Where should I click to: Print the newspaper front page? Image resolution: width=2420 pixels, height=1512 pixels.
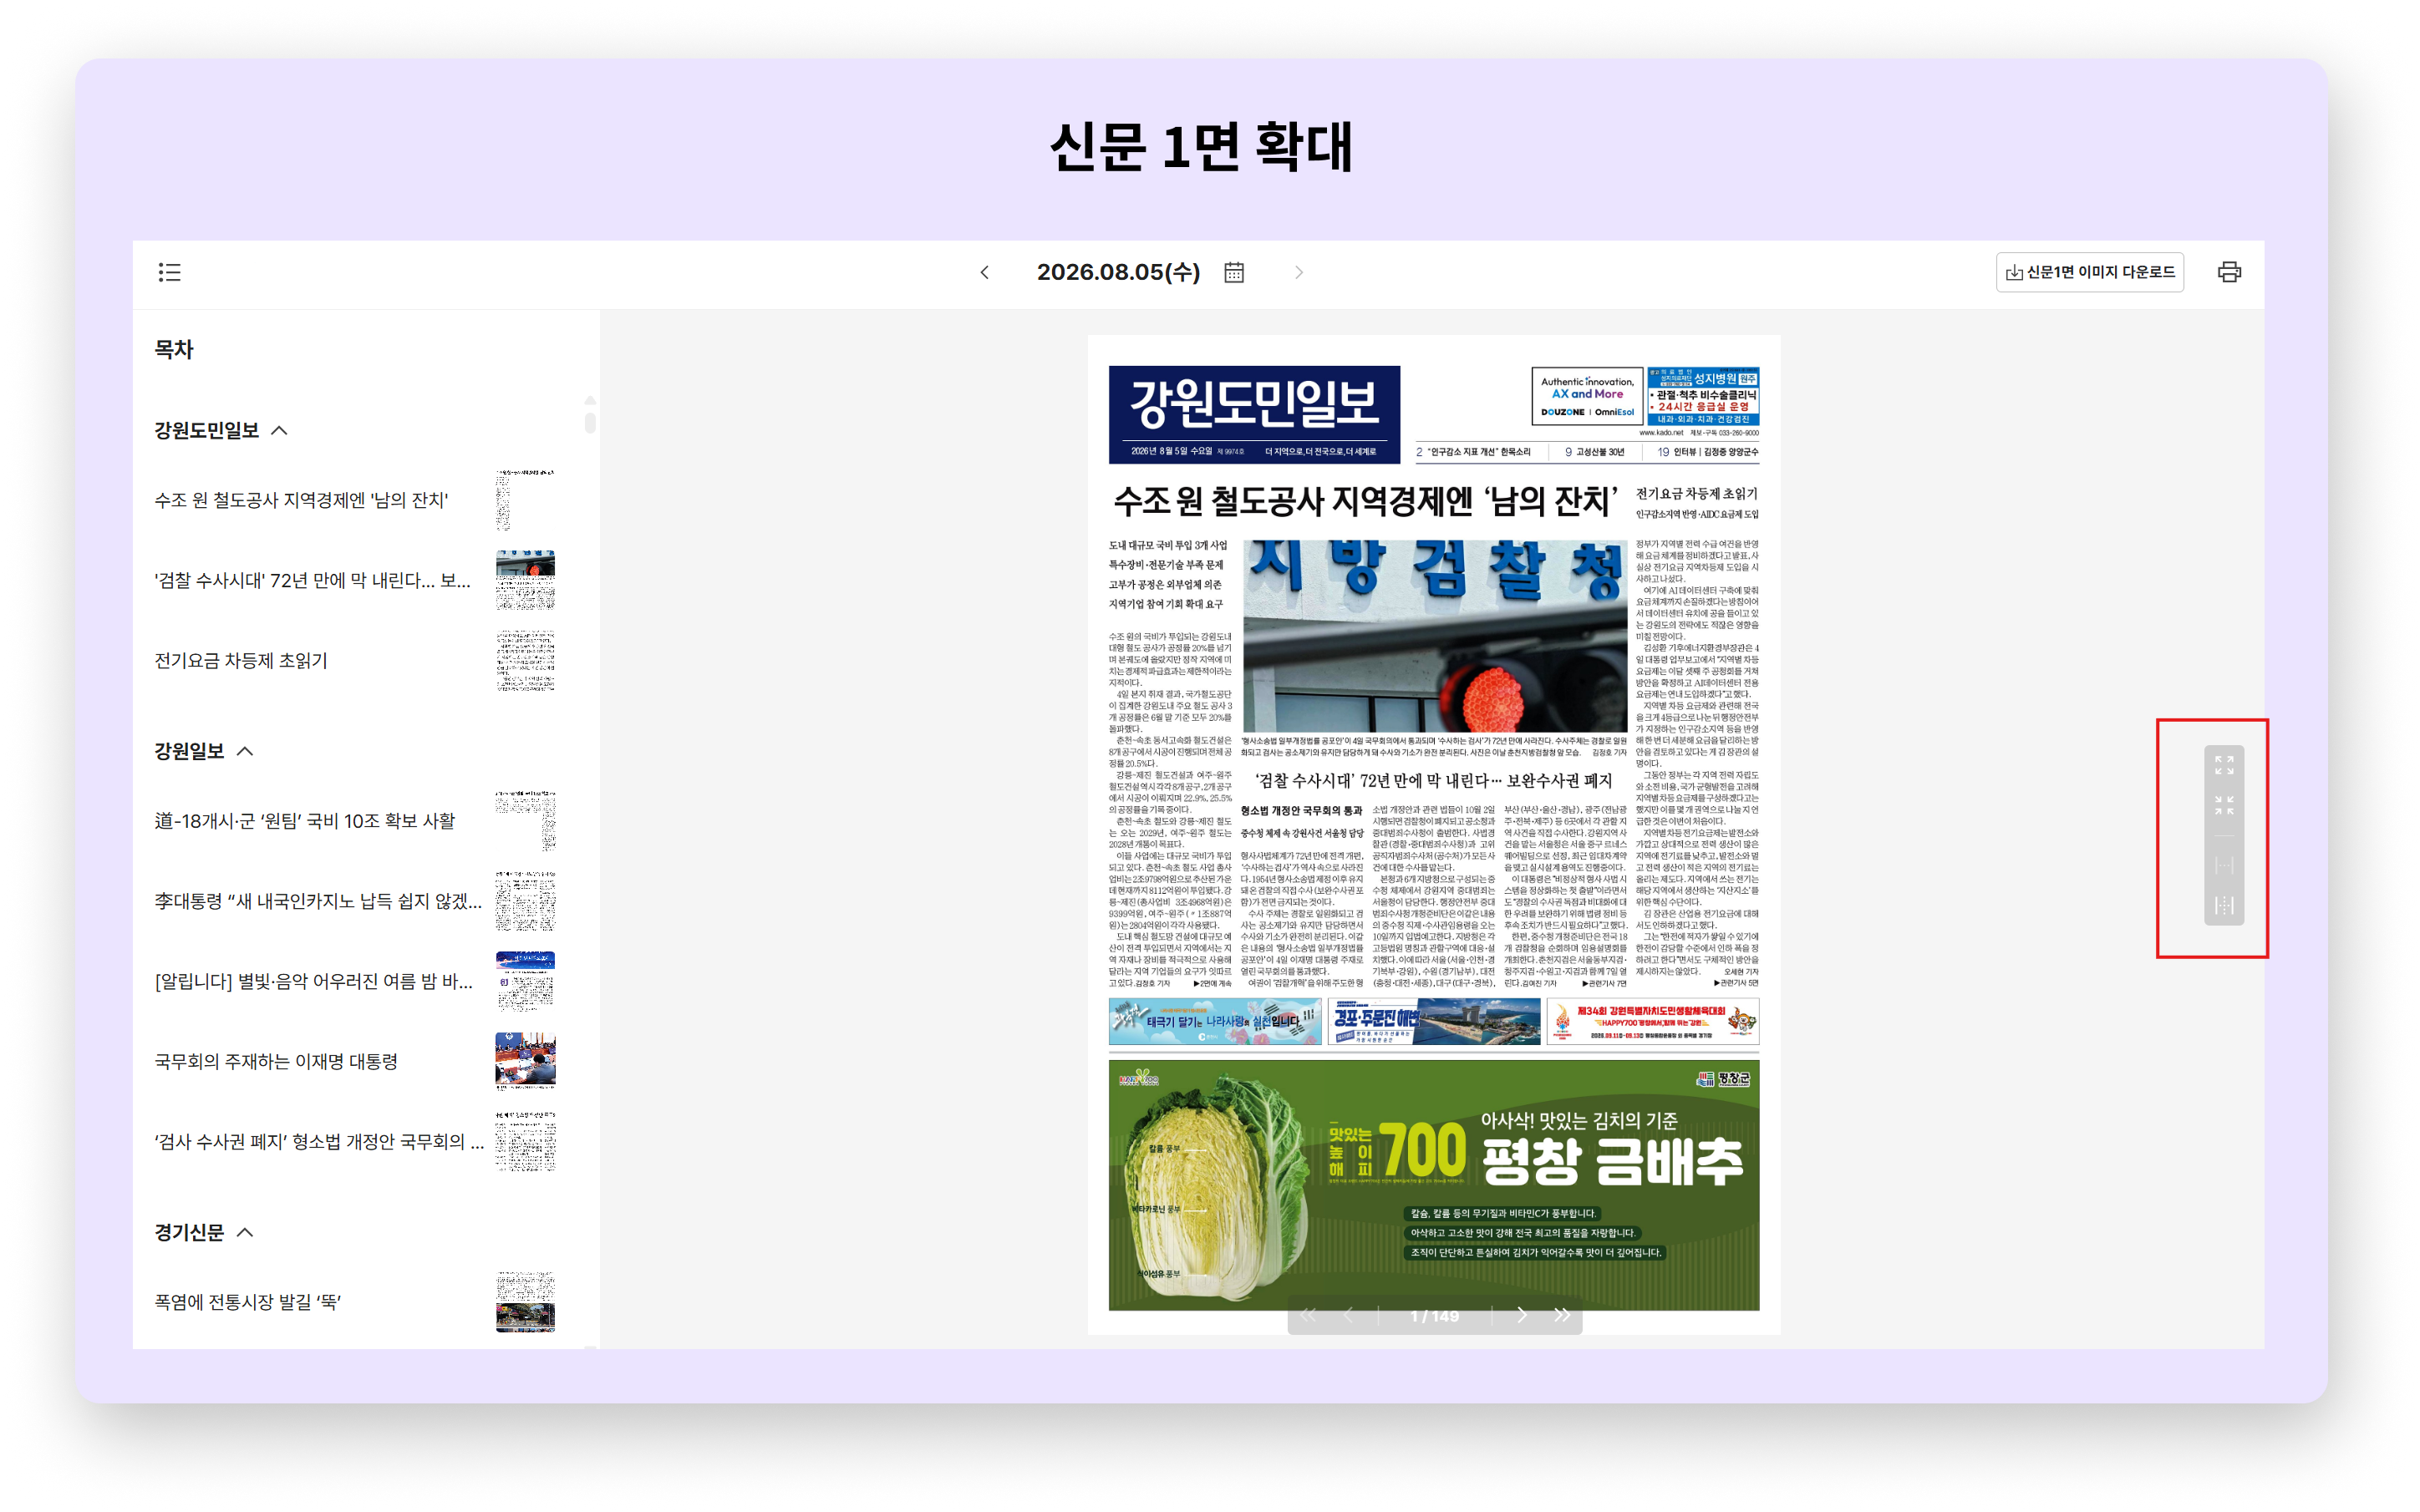(2229, 272)
